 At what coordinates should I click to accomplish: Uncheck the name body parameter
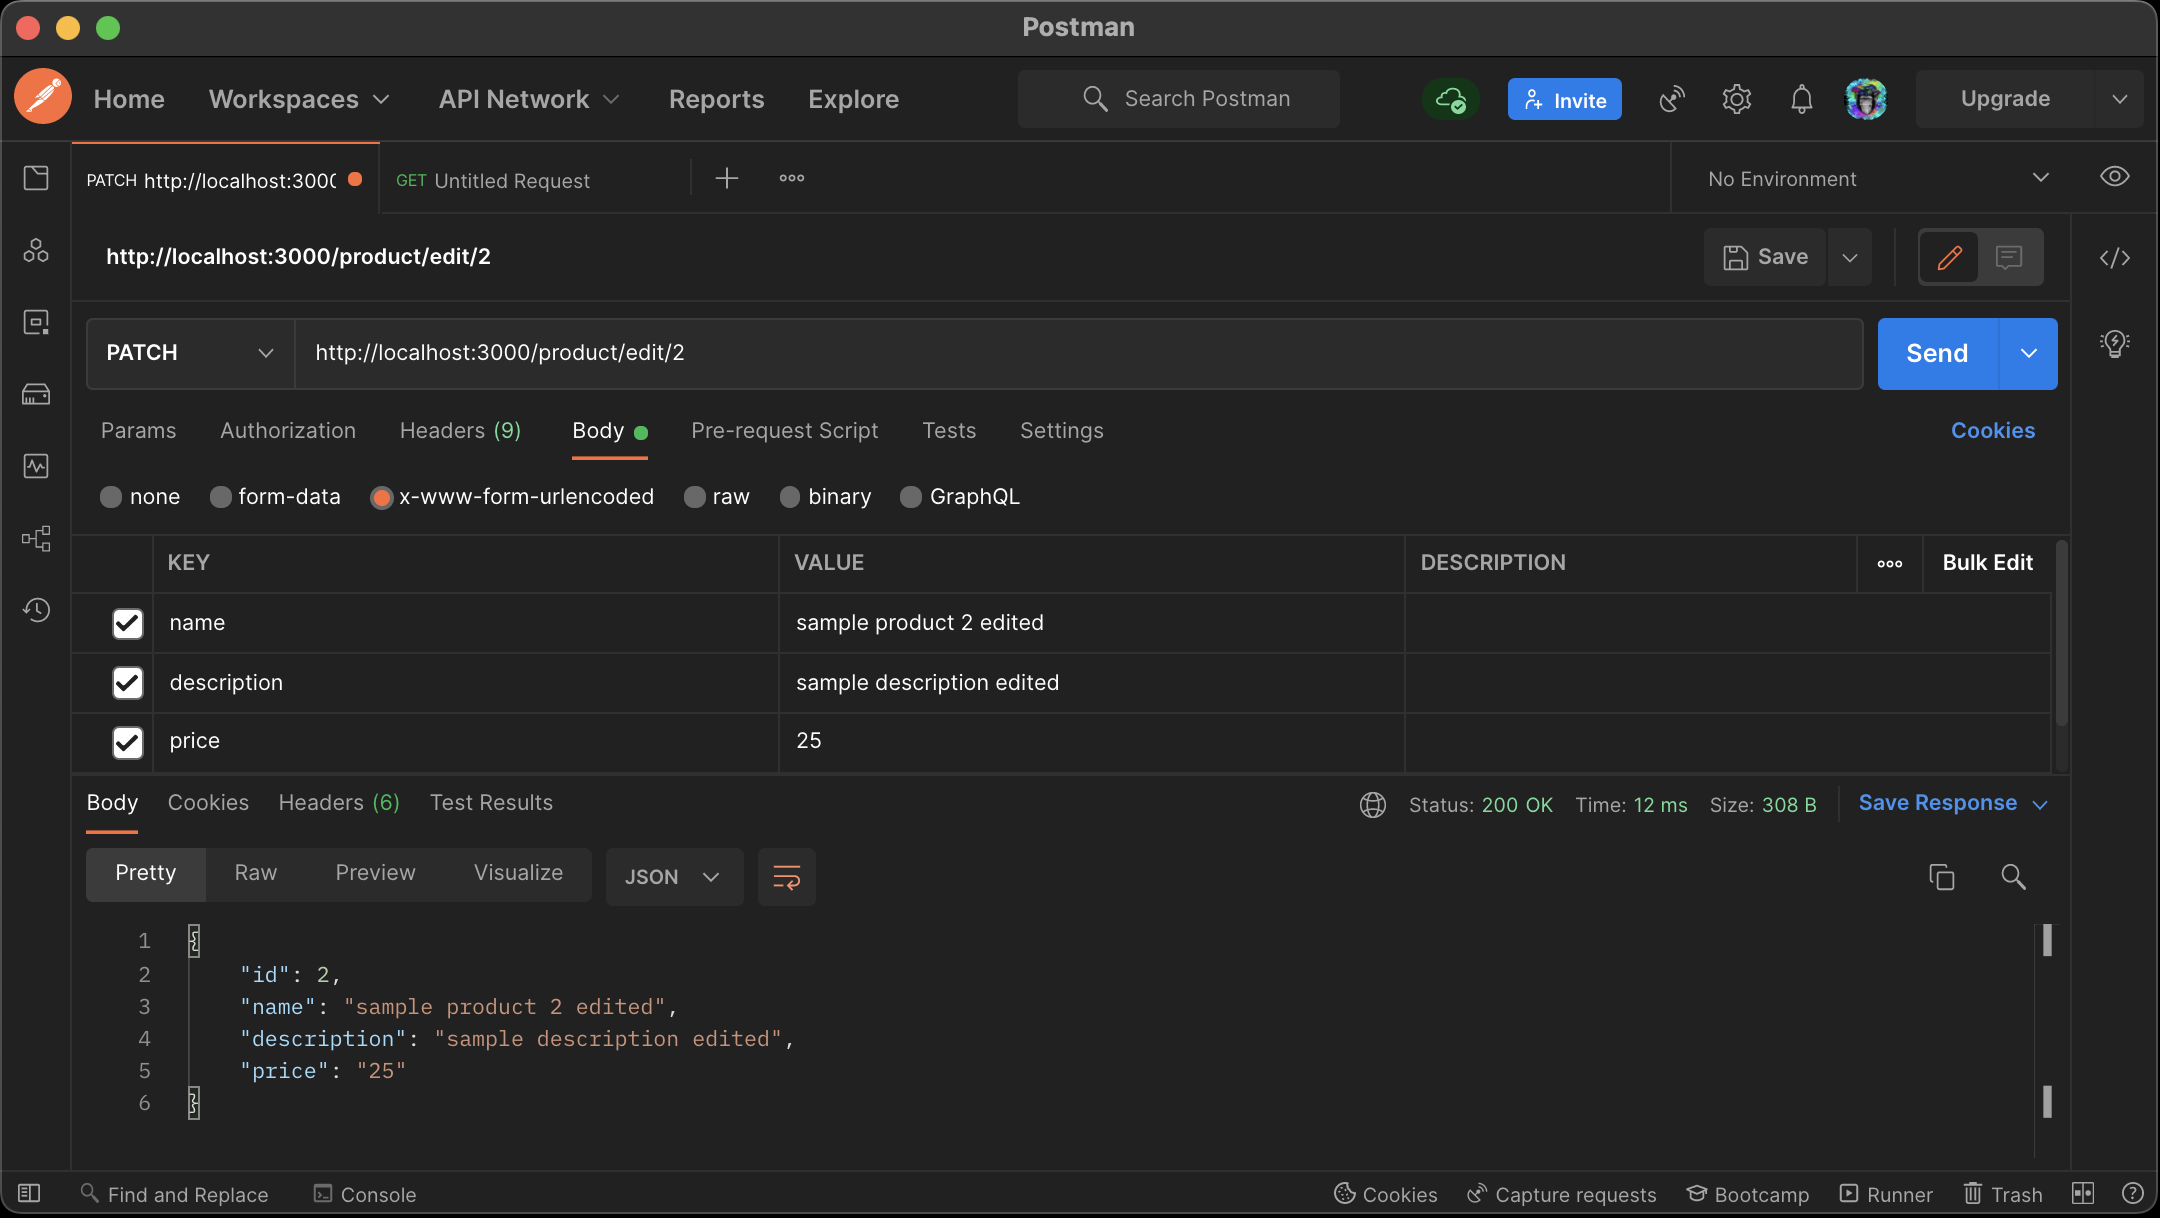pyautogui.click(x=127, y=623)
